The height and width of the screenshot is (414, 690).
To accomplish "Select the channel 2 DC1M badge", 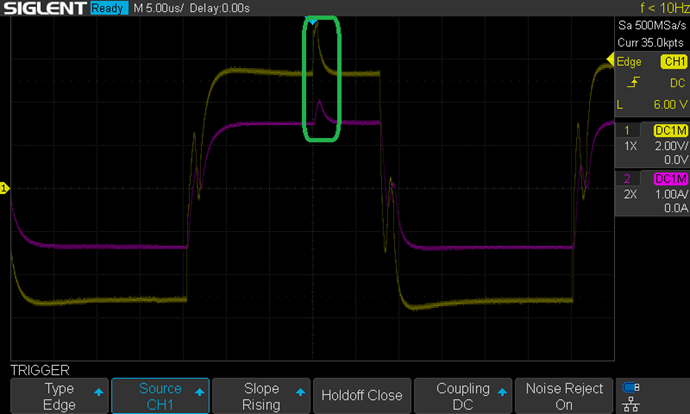I will click(670, 179).
